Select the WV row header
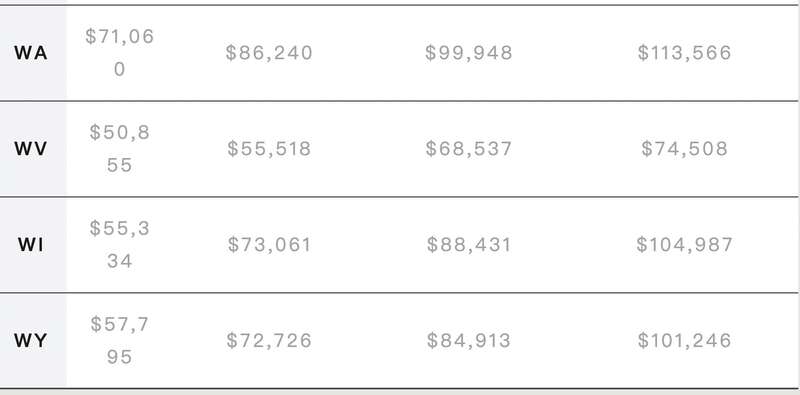Viewport: 800px width, 395px height. click(x=31, y=149)
